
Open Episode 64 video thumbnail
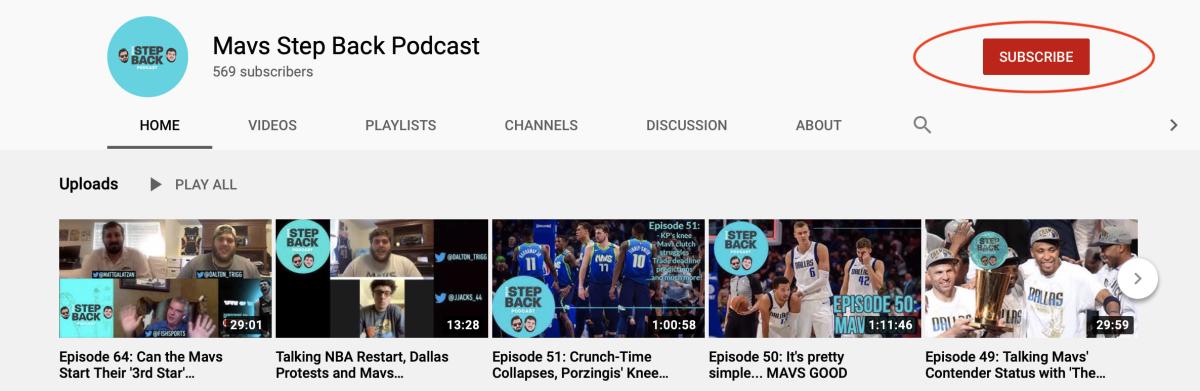coord(165,279)
